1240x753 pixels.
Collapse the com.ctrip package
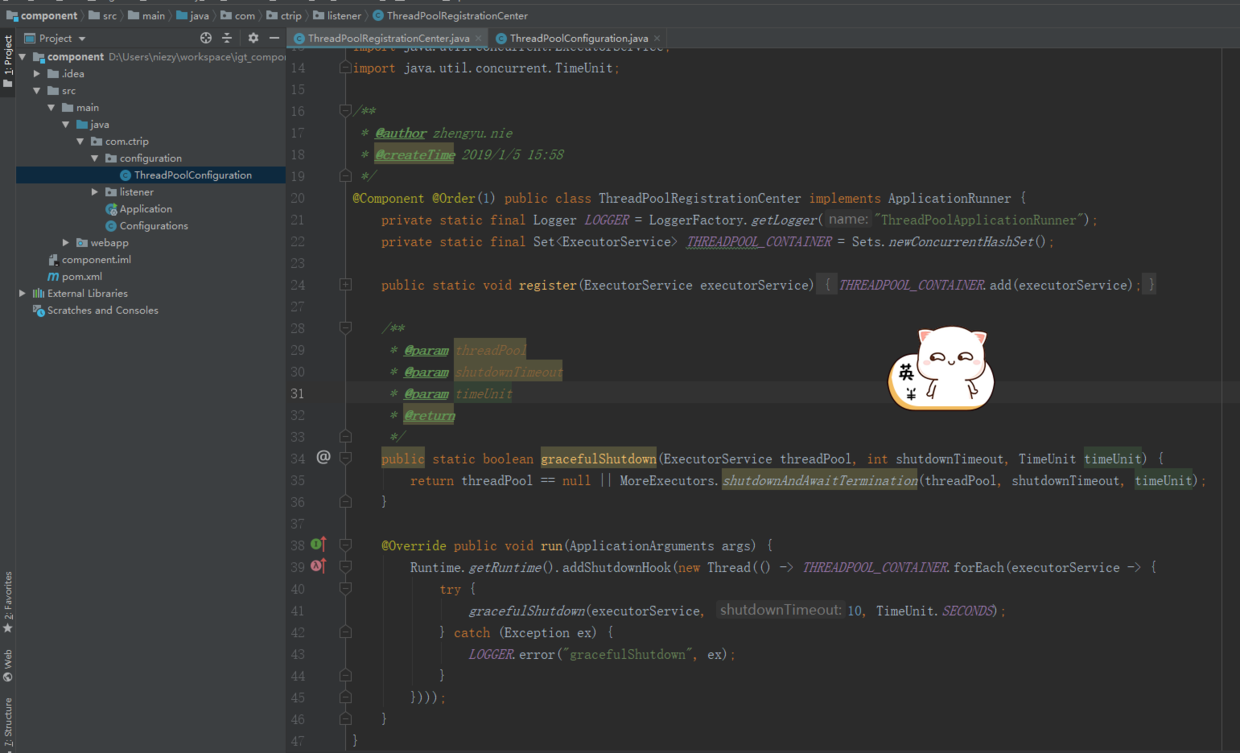point(80,142)
